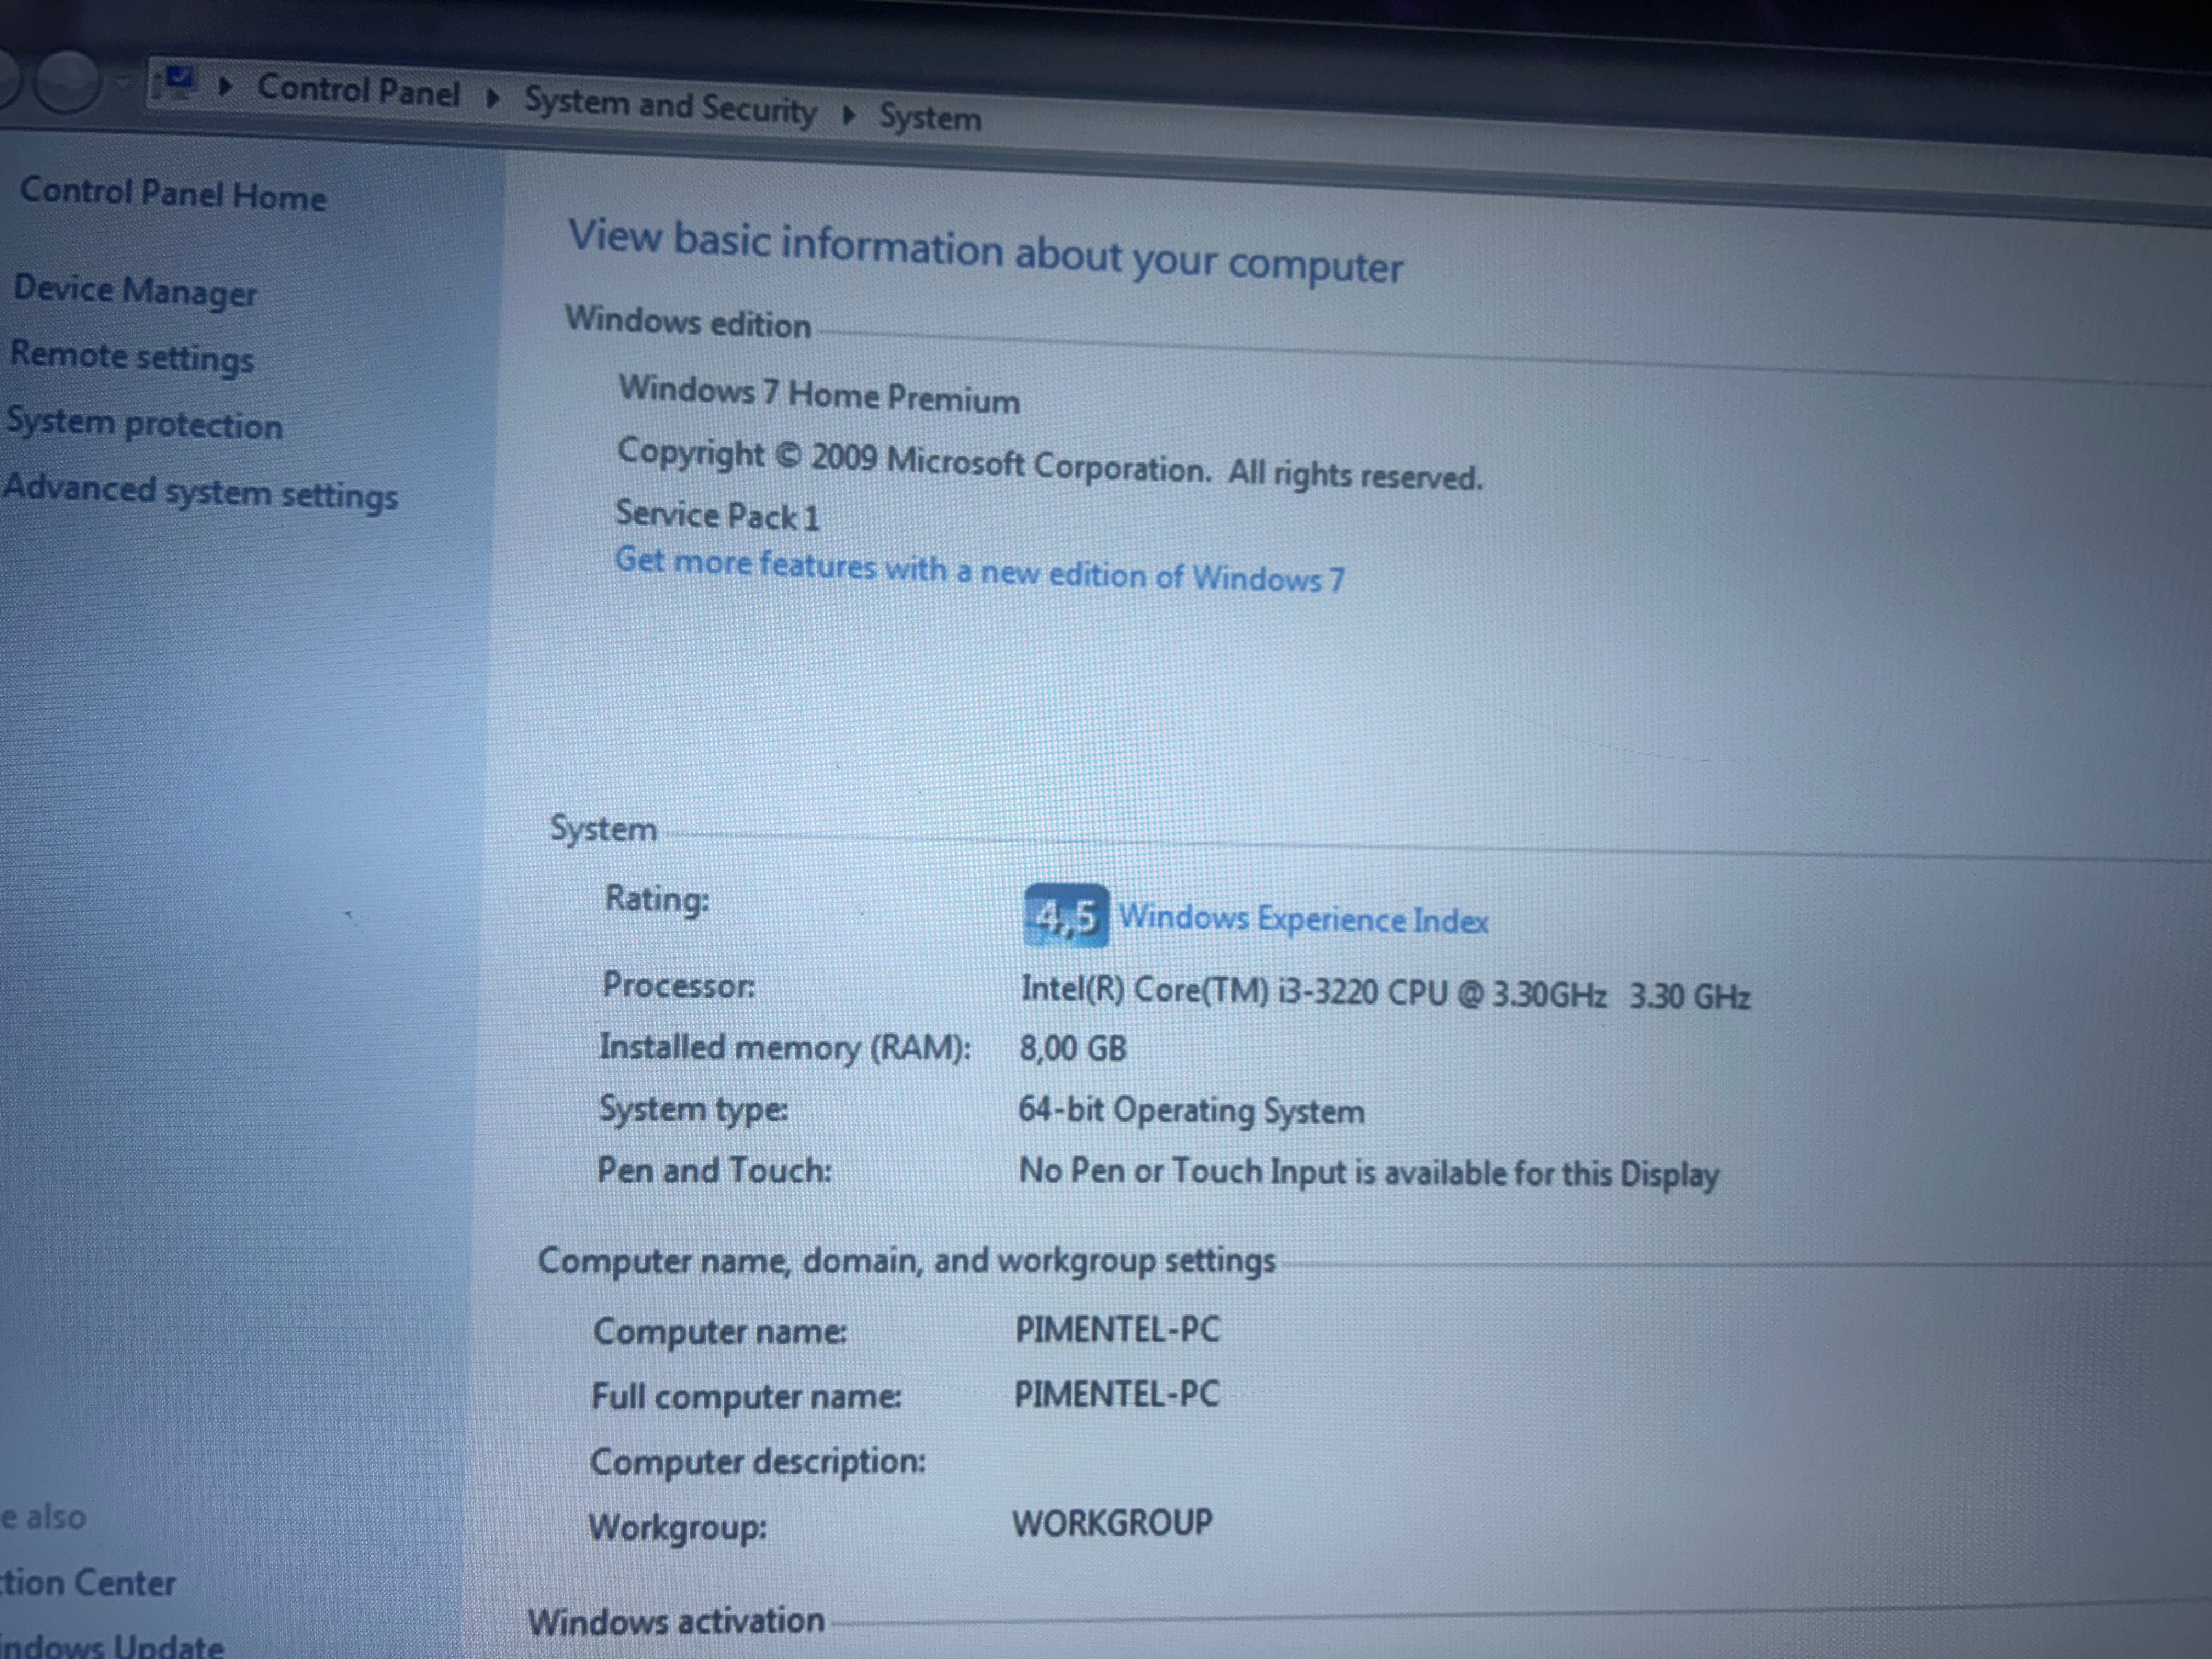Select System breadcrumb in address bar

pos(930,118)
